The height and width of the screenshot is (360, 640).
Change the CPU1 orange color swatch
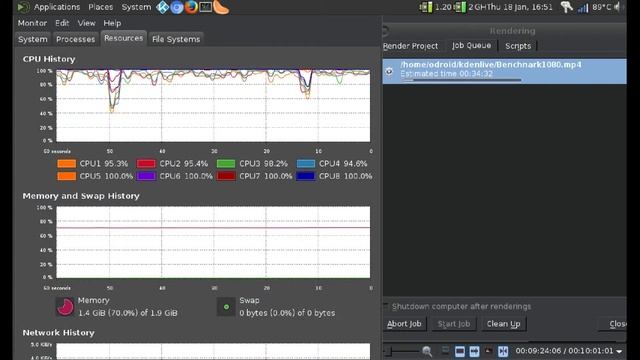67,164
